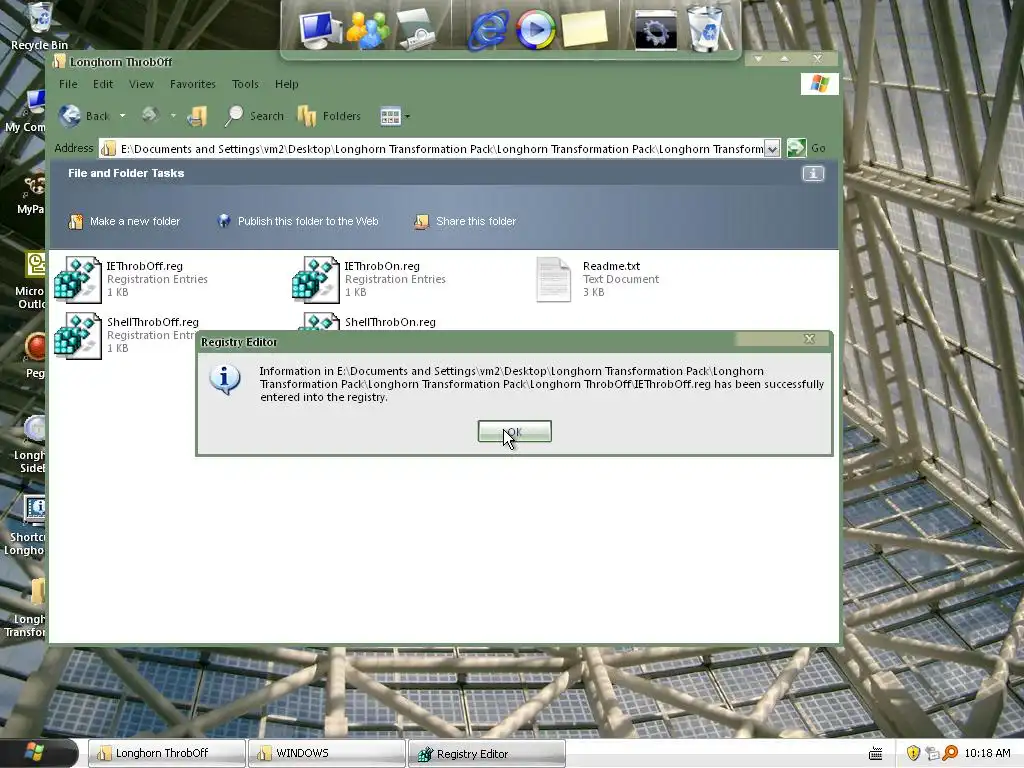
Task: Toggle the Folders pane
Action: [328, 116]
